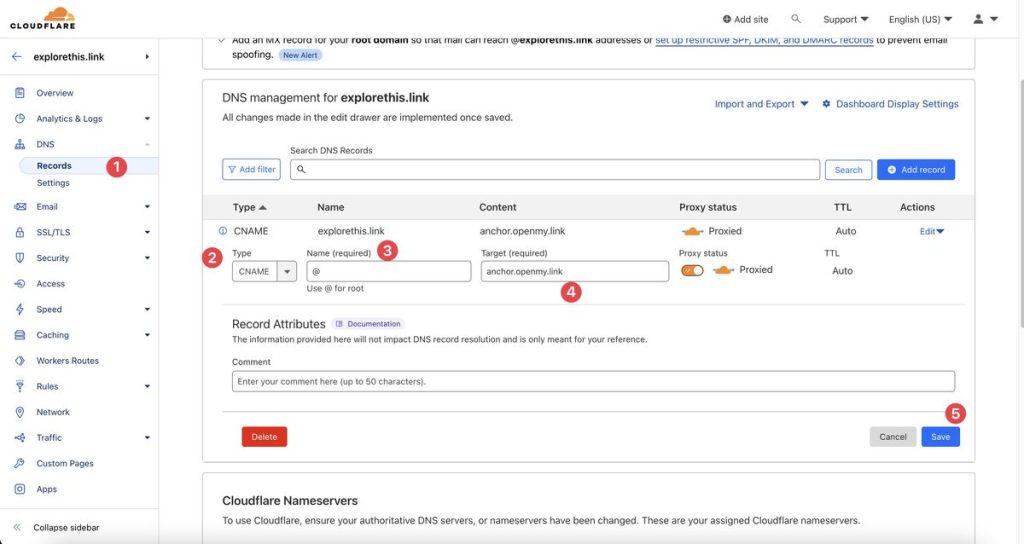Expand the Support menu
1024x544 pixels.
[x=845, y=20]
